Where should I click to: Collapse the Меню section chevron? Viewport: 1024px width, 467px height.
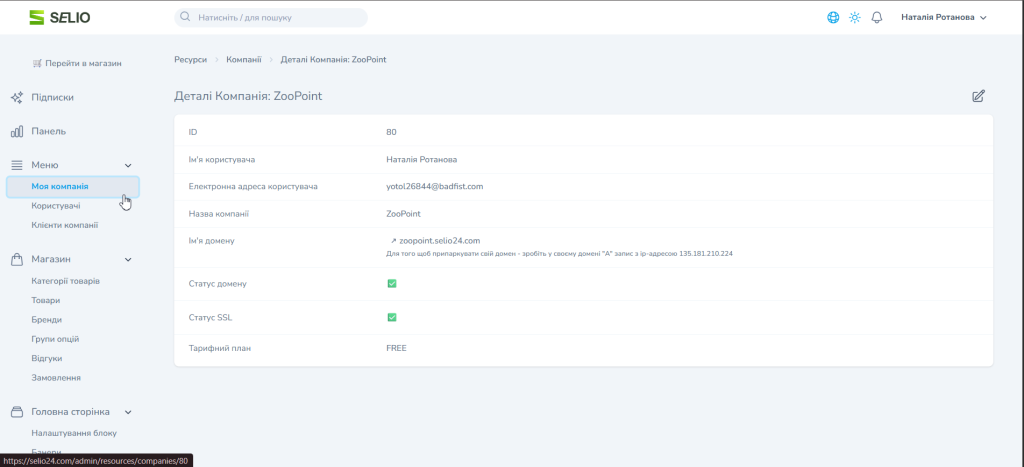pos(128,165)
